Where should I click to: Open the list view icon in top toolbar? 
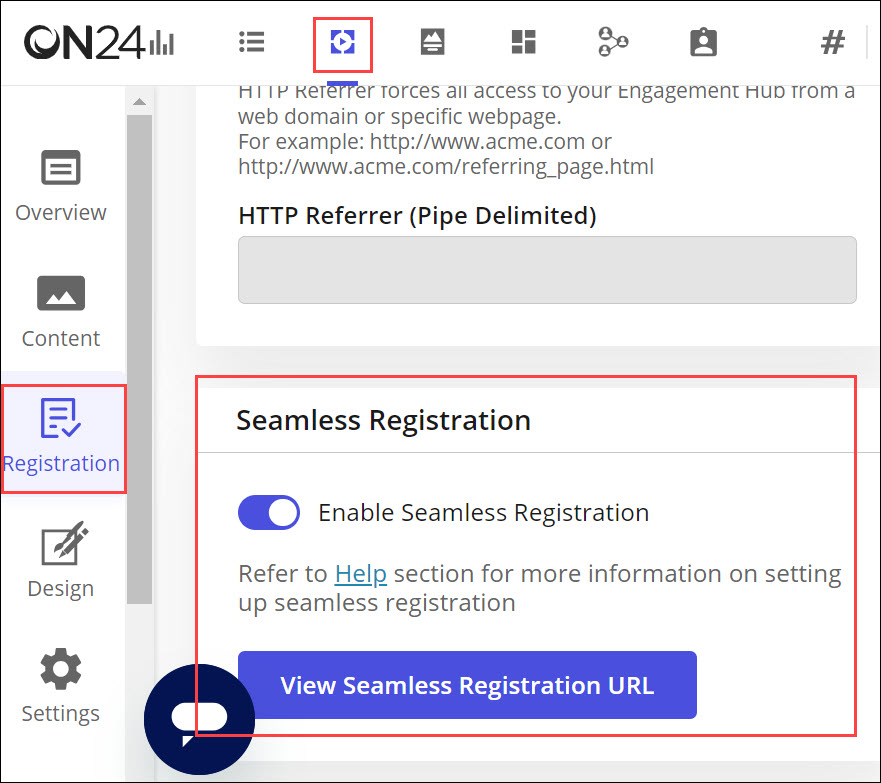pos(252,42)
